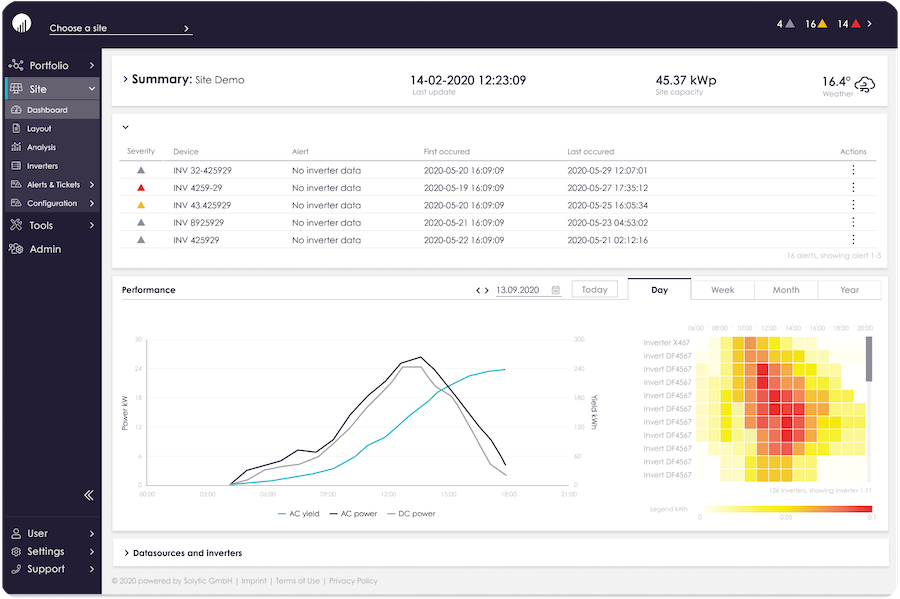Screen dimensions: 900x599
Task: Toggle AC yield legend entry
Action: [x=298, y=514]
